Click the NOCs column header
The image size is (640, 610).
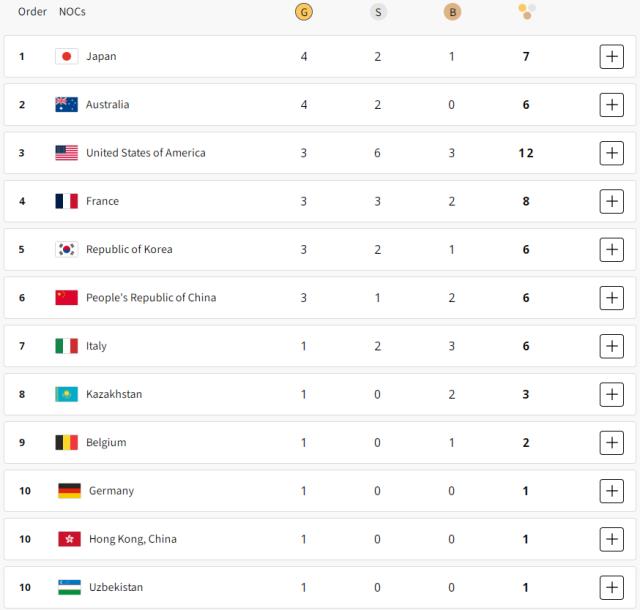pos(74,12)
